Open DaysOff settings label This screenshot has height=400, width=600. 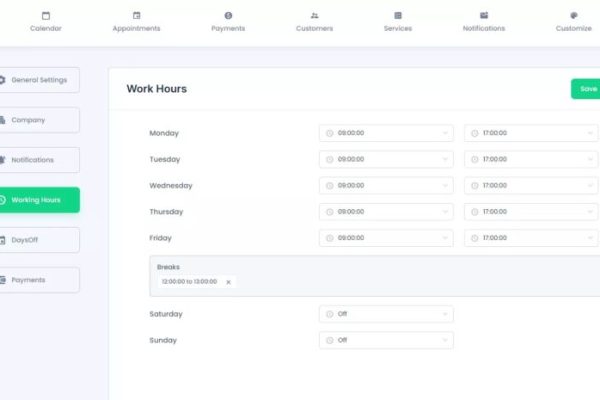coord(25,240)
